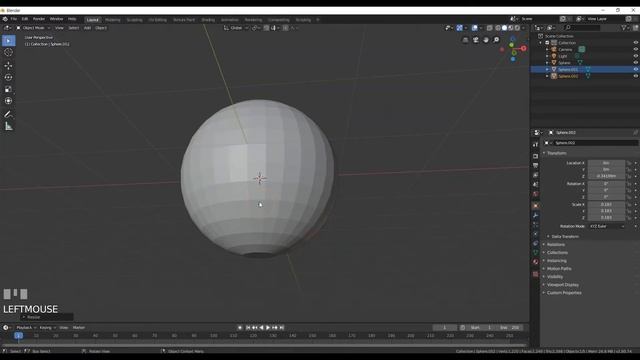Open the viewport Add menu

point(87,28)
